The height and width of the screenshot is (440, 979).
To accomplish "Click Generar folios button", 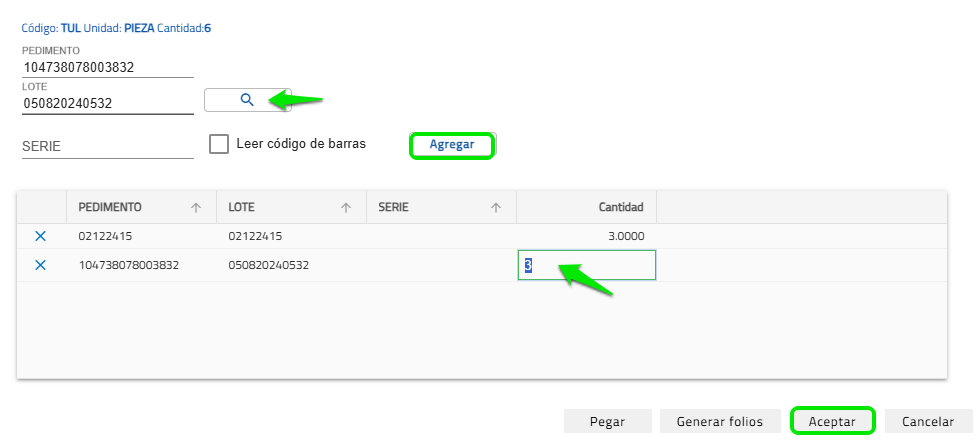I will click(720, 421).
